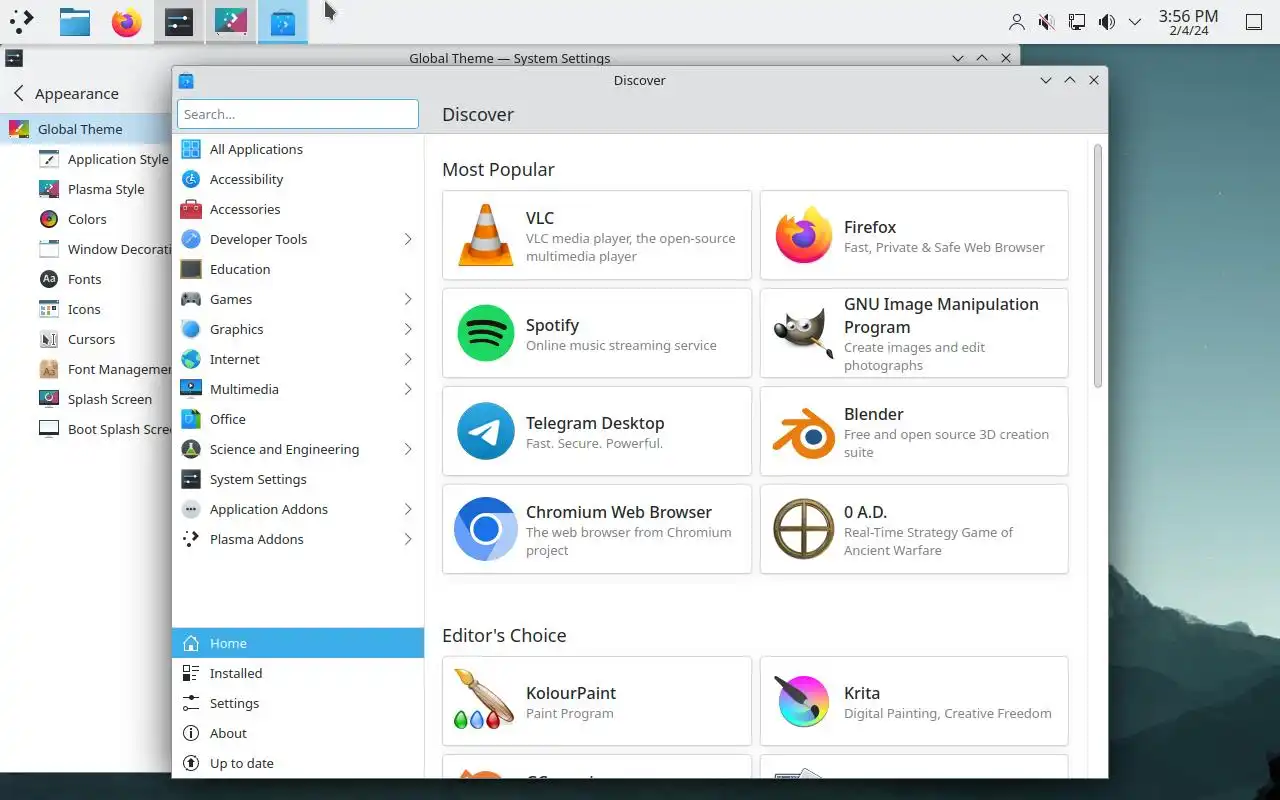The width and height of the screenshot is (1280, 800).
Task: Open the Installed apps page
Action: tap(298, 673)
